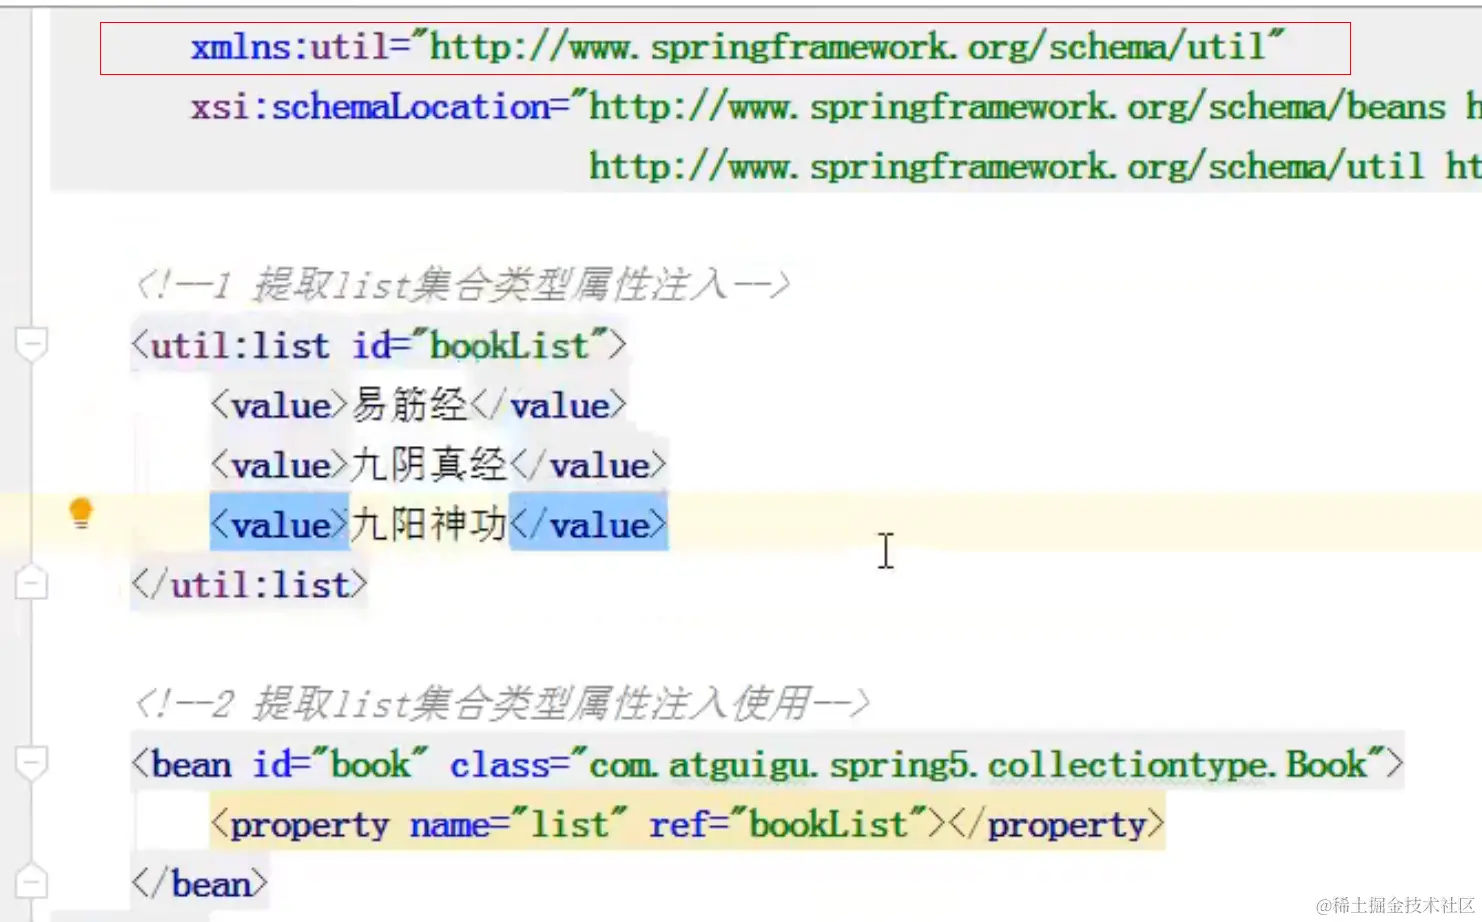
Task: Collapse the util:list opening tag fold
Action: coord(32,345)
